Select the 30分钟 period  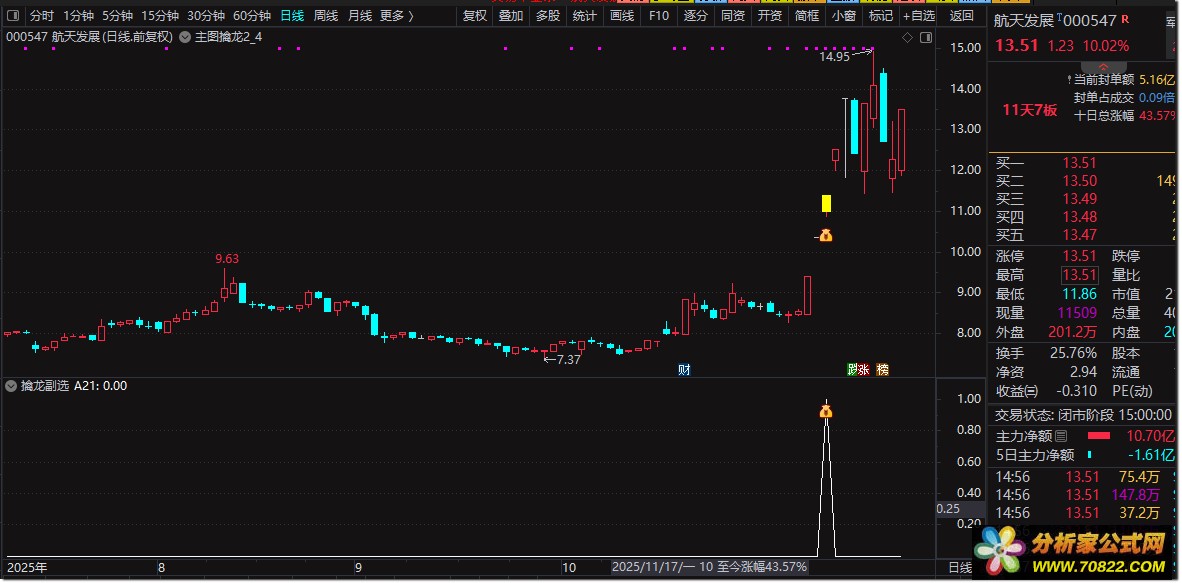206,15
